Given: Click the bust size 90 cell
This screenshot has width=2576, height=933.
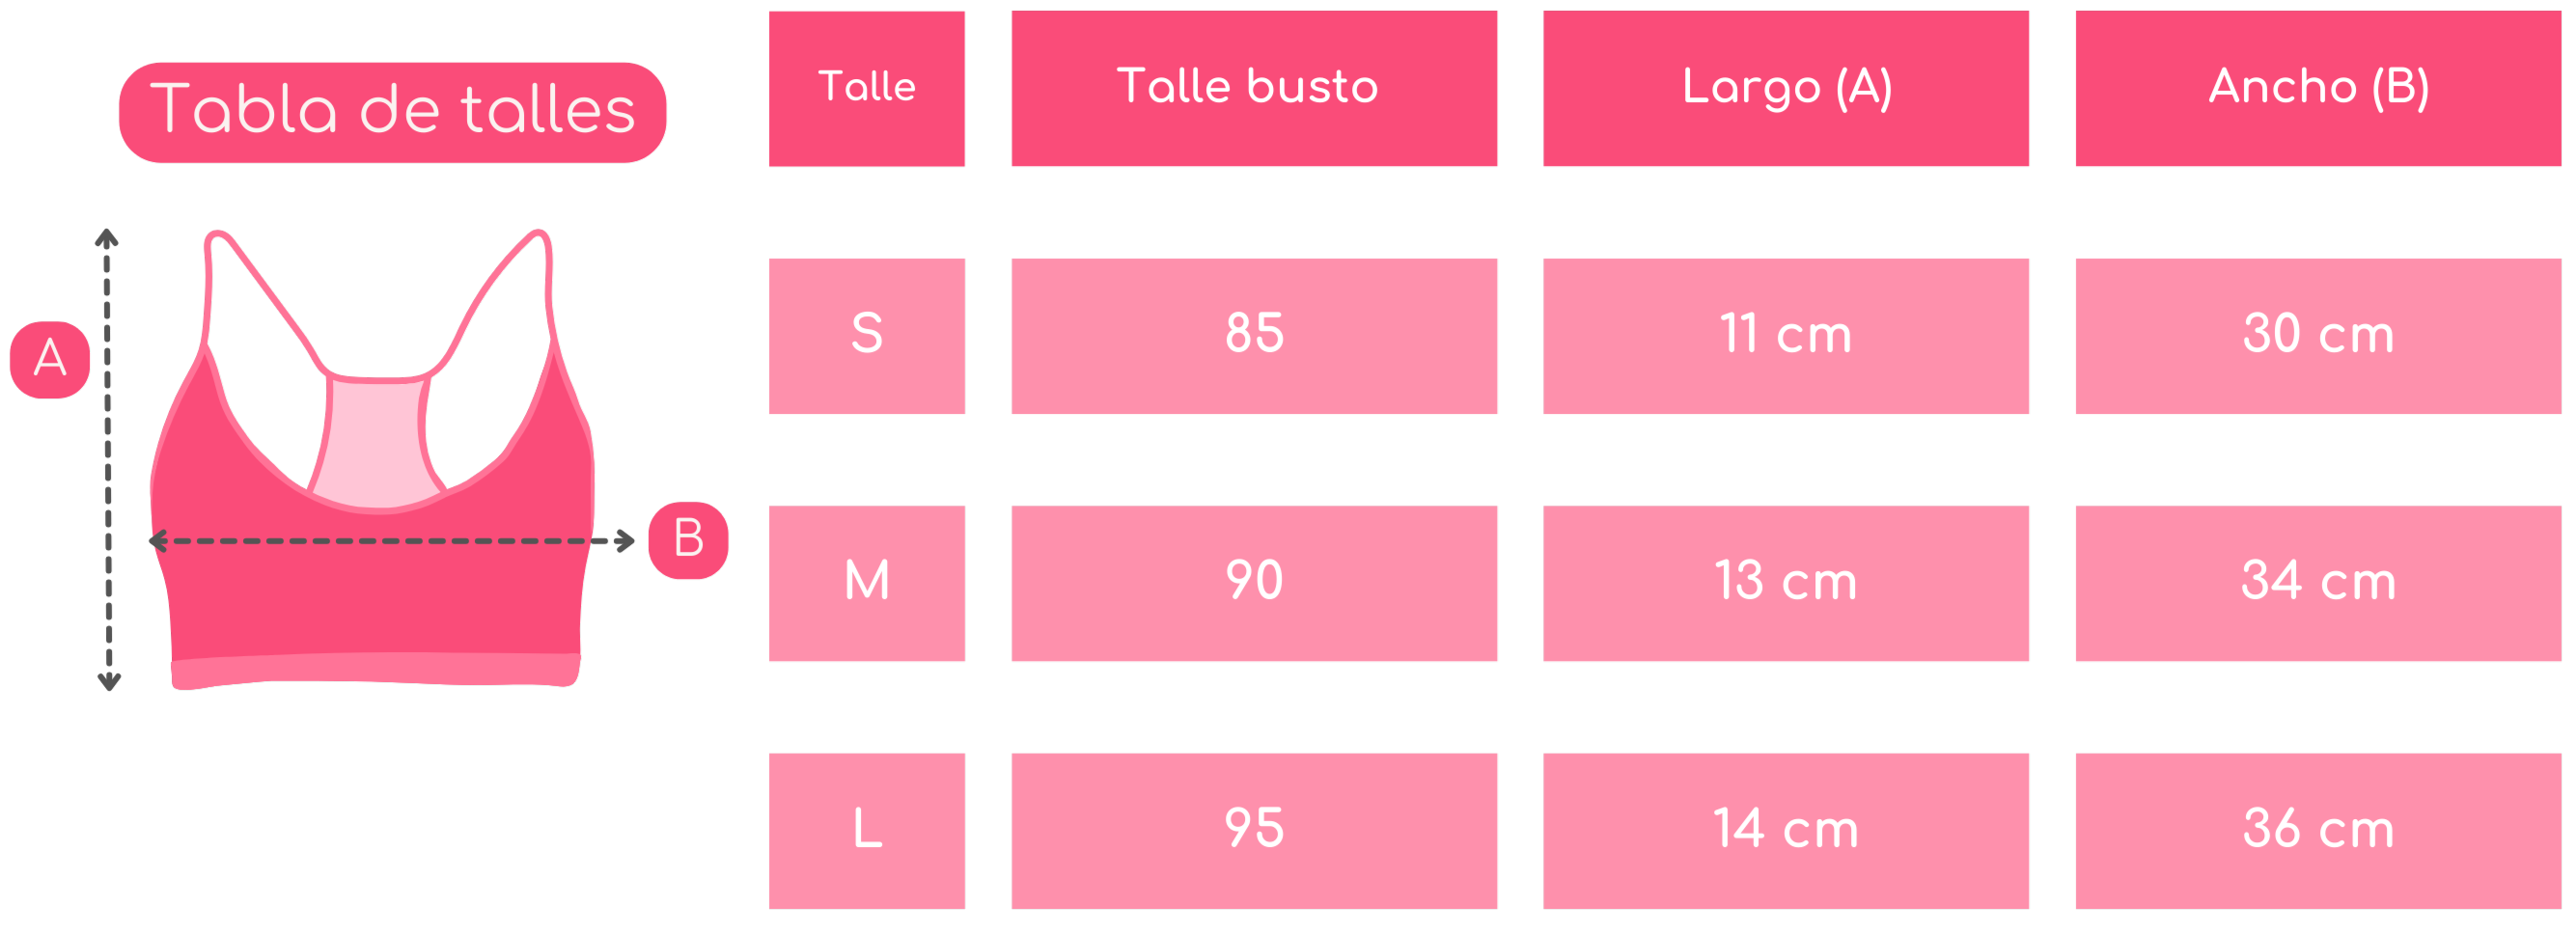Looking at the screenshot, I should click(1254, 584).
